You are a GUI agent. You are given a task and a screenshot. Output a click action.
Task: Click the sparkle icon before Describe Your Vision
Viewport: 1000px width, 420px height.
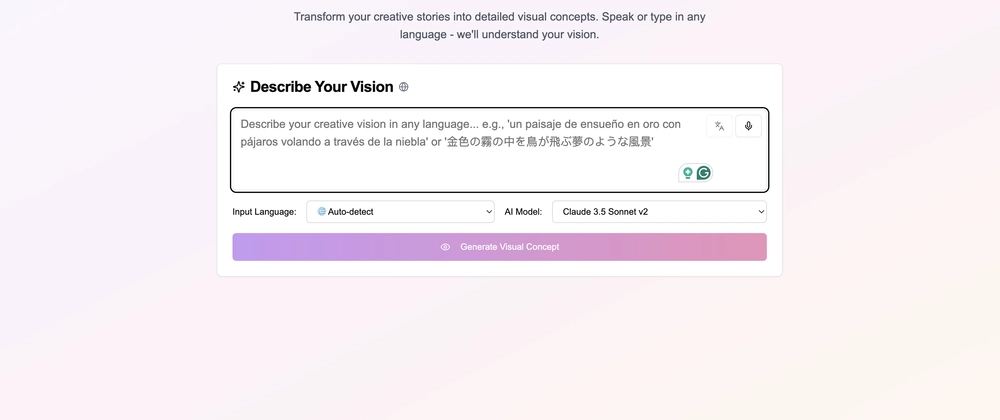[239, 87]
